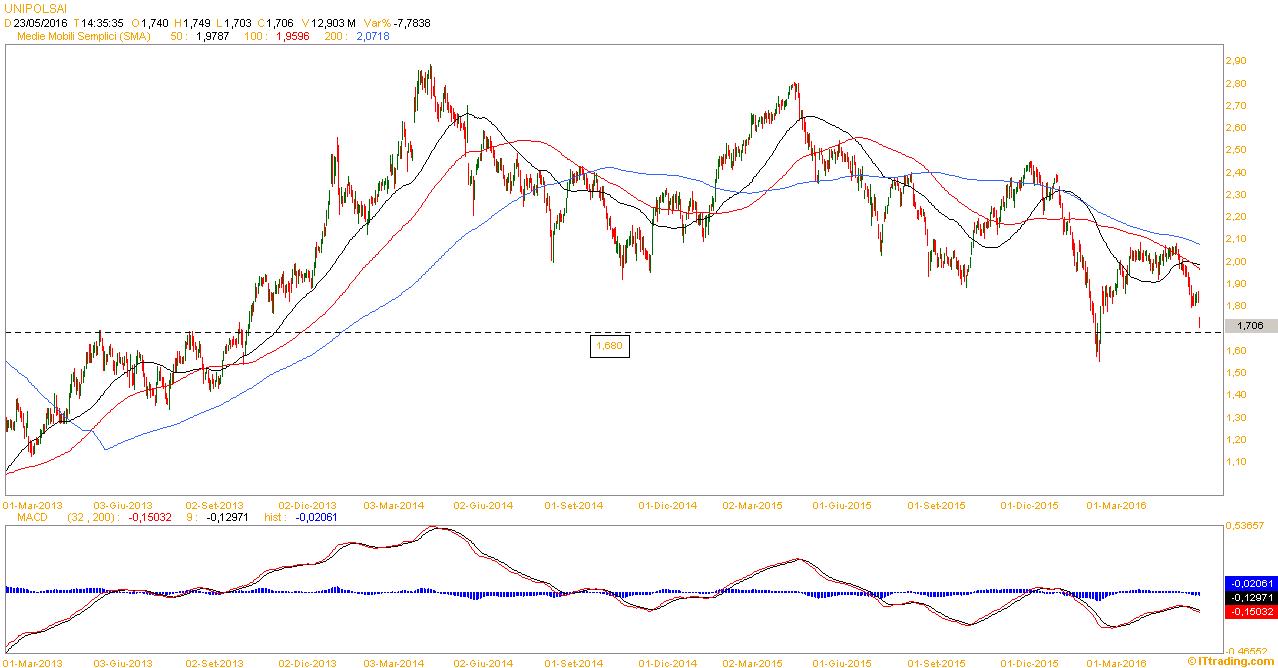The width and height of the screenshot is (1278, 668).
Task: Click the SMA 50 value 1,9787
Action: [x=196, y=36]
